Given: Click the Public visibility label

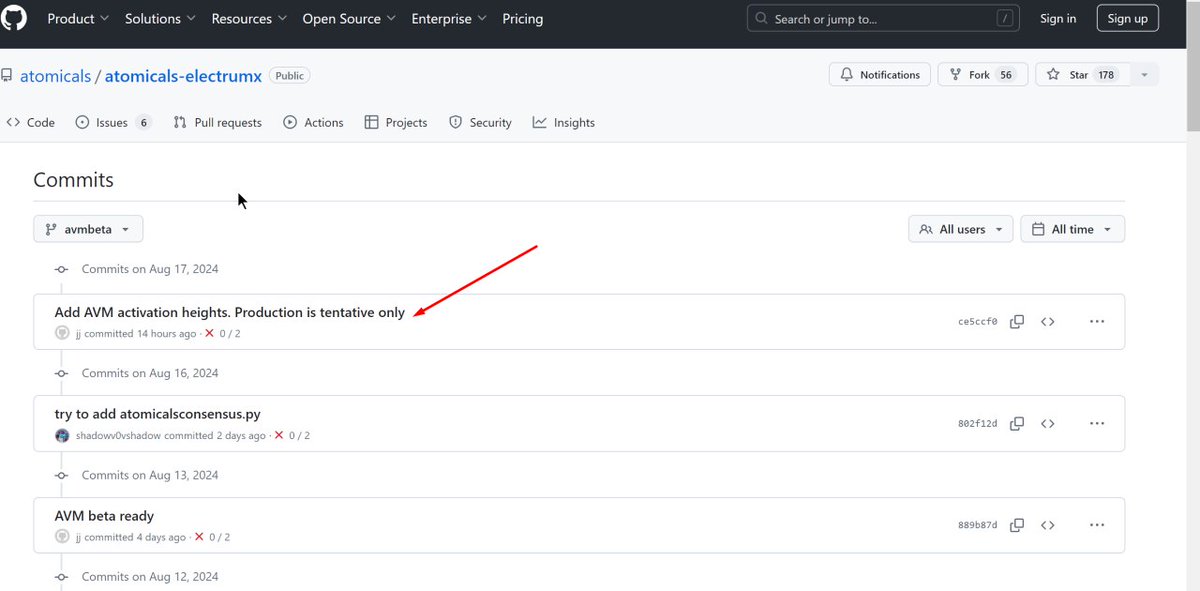Looking at the screenshot, I should coord(290,76).
